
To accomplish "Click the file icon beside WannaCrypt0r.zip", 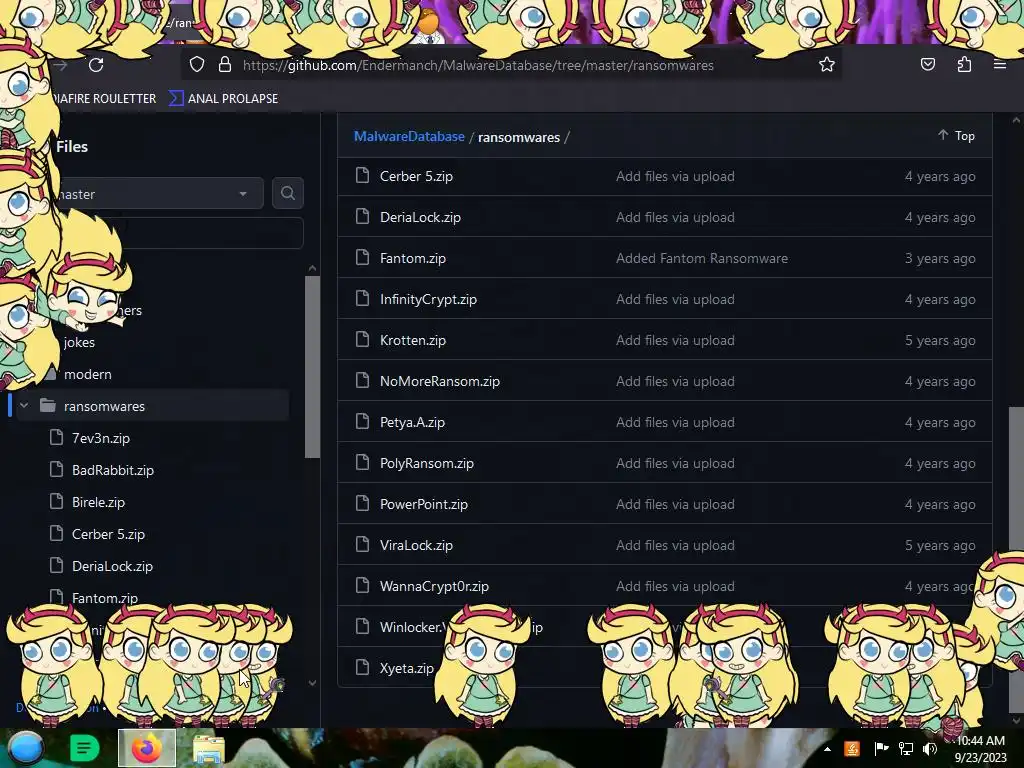I will (362, 585).
